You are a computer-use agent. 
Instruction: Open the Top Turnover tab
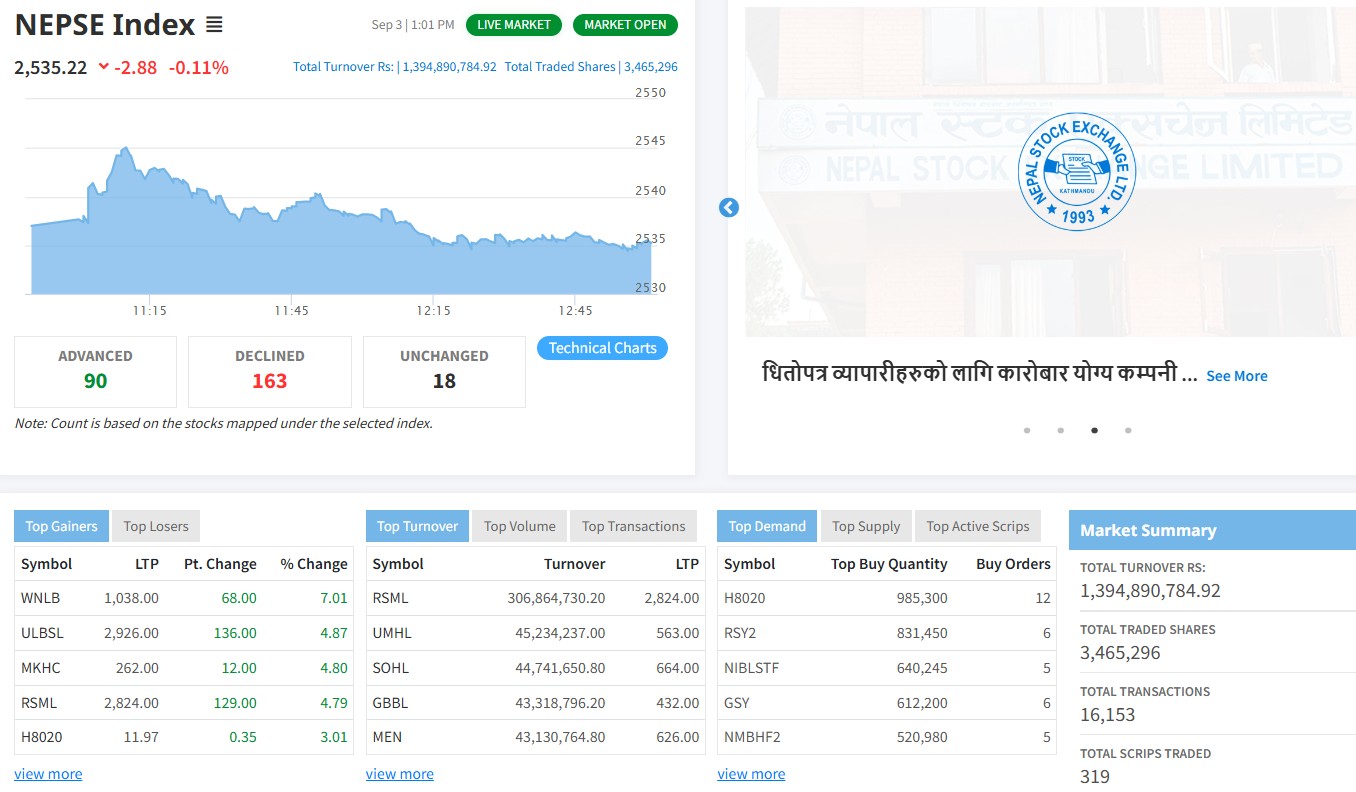pyautogui.click(x=417, y=526)
